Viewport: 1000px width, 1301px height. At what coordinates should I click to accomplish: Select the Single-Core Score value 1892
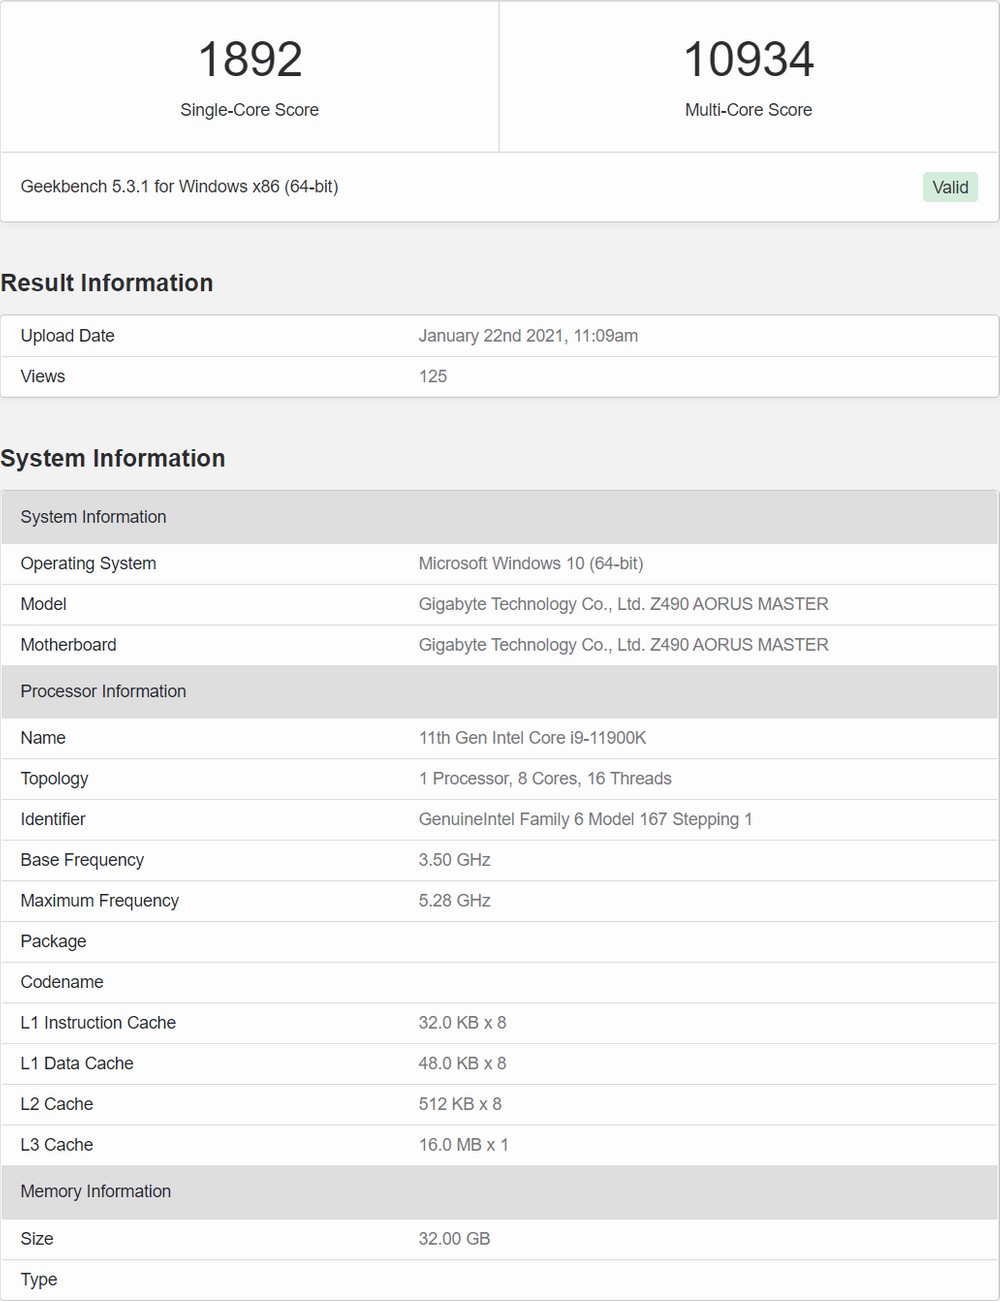(250, 59)
